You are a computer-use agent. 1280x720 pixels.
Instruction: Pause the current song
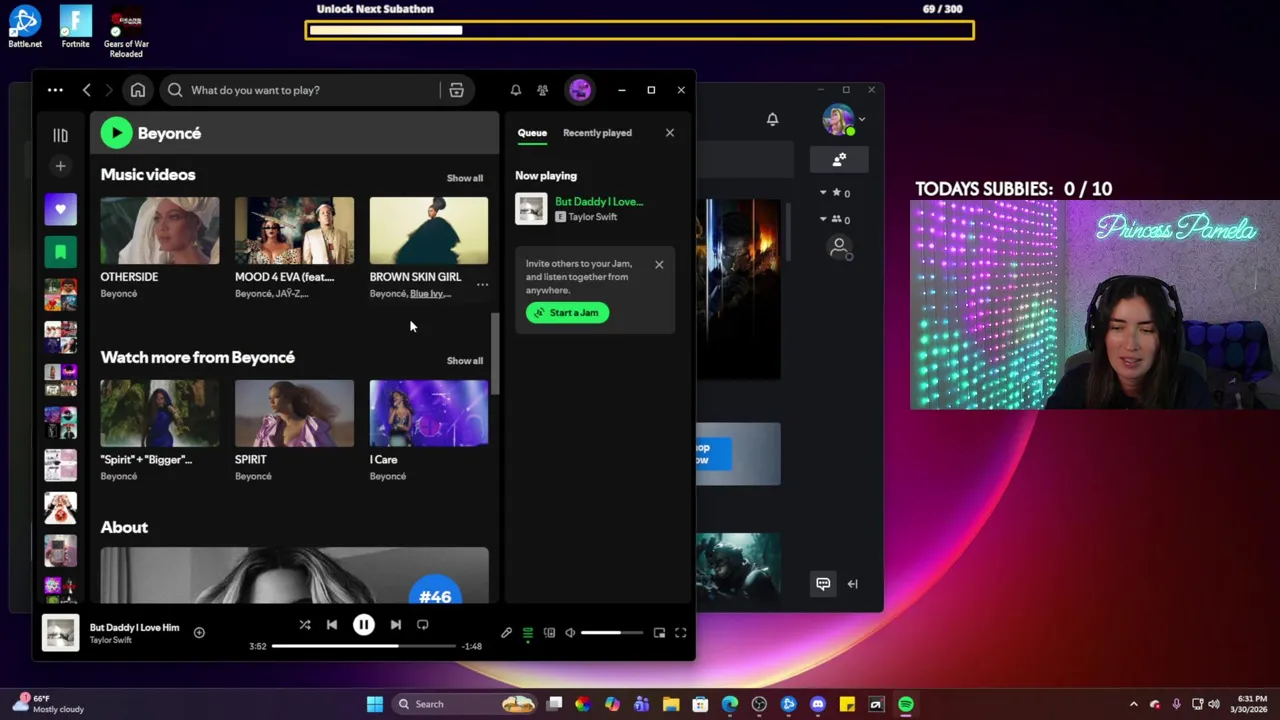click(x=364, y=625)
